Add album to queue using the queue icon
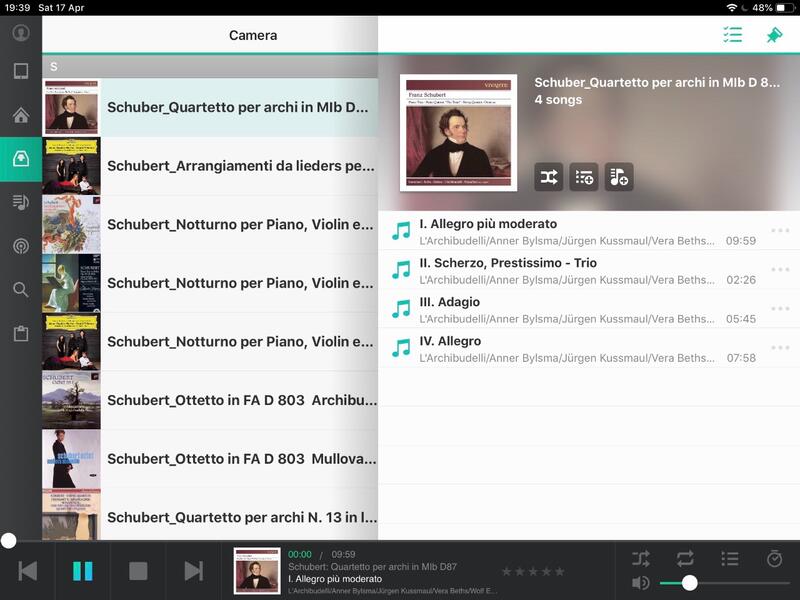This screenshot has width=800, height=600. (x=584, y=177)
